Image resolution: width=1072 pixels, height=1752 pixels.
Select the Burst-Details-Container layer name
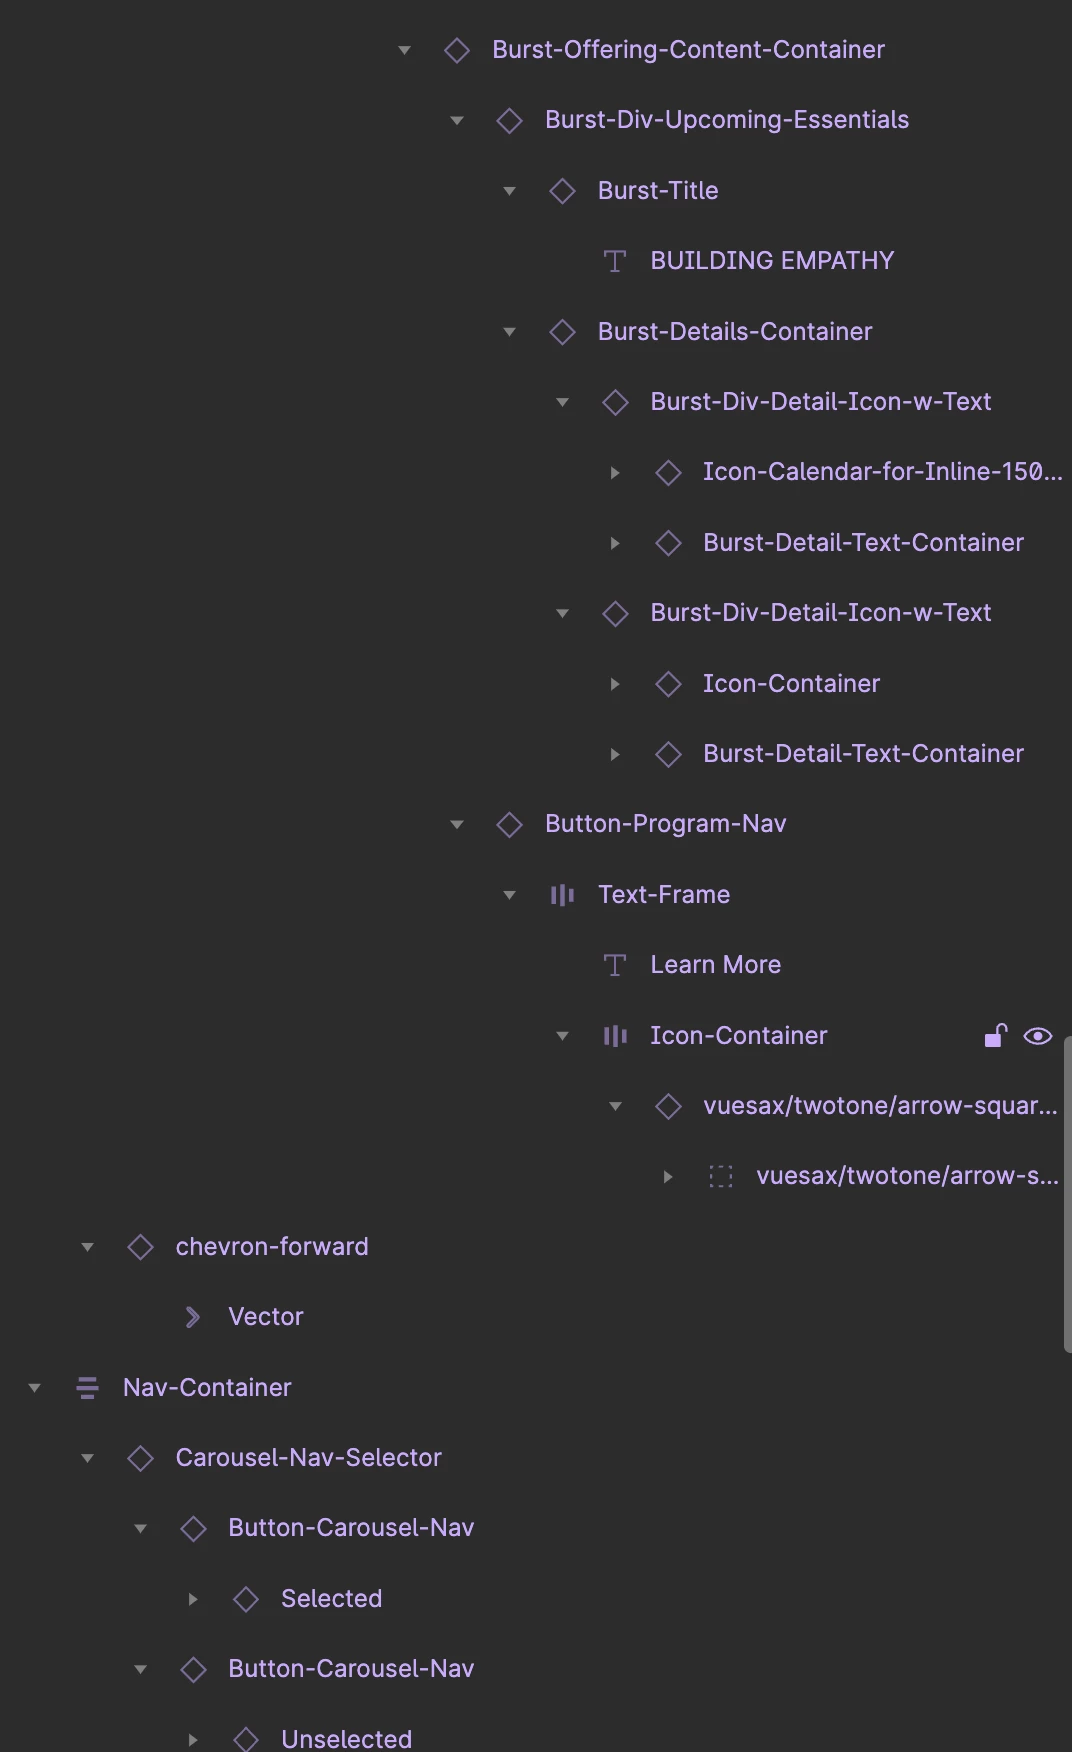pyautogui.click(x=735, y=331)
